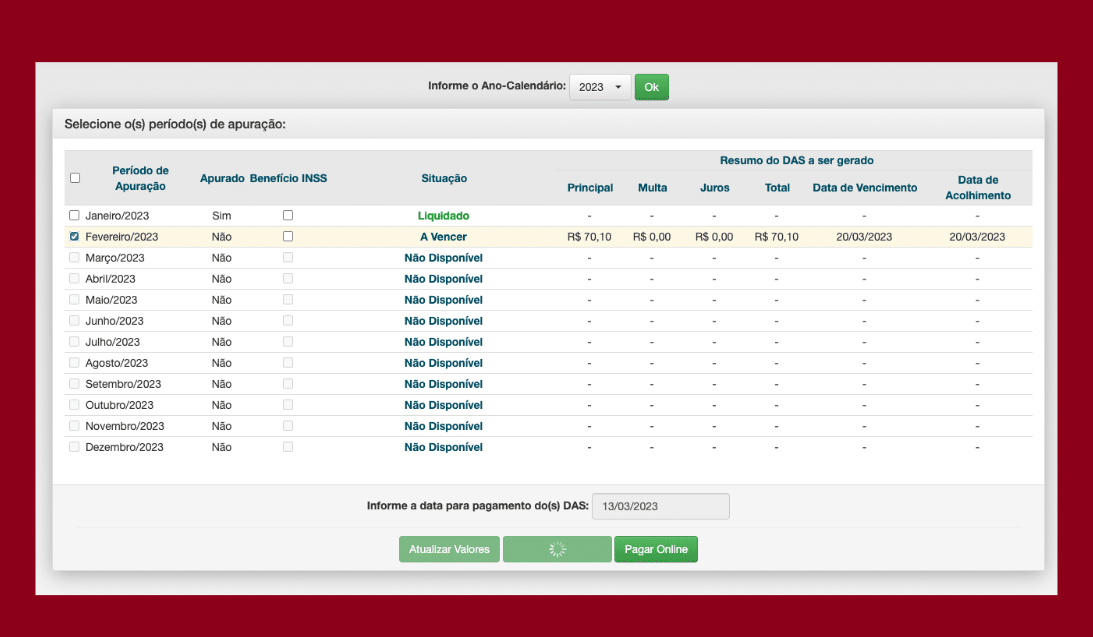Viewport: 1093px width, 637px height.
Task: Click the A Vencer status for Fevereiro
Action: (x=443, y=237)
